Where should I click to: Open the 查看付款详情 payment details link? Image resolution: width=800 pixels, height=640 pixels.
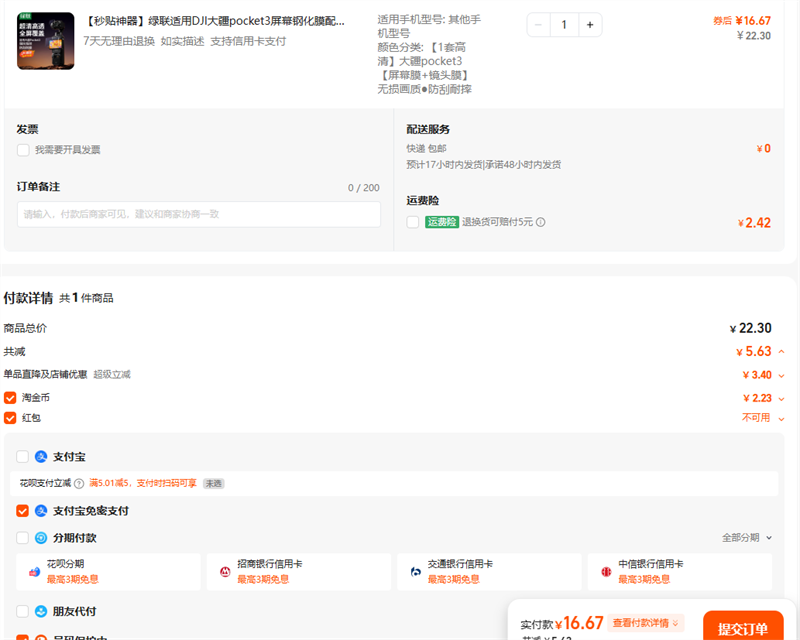pos(646,623)
